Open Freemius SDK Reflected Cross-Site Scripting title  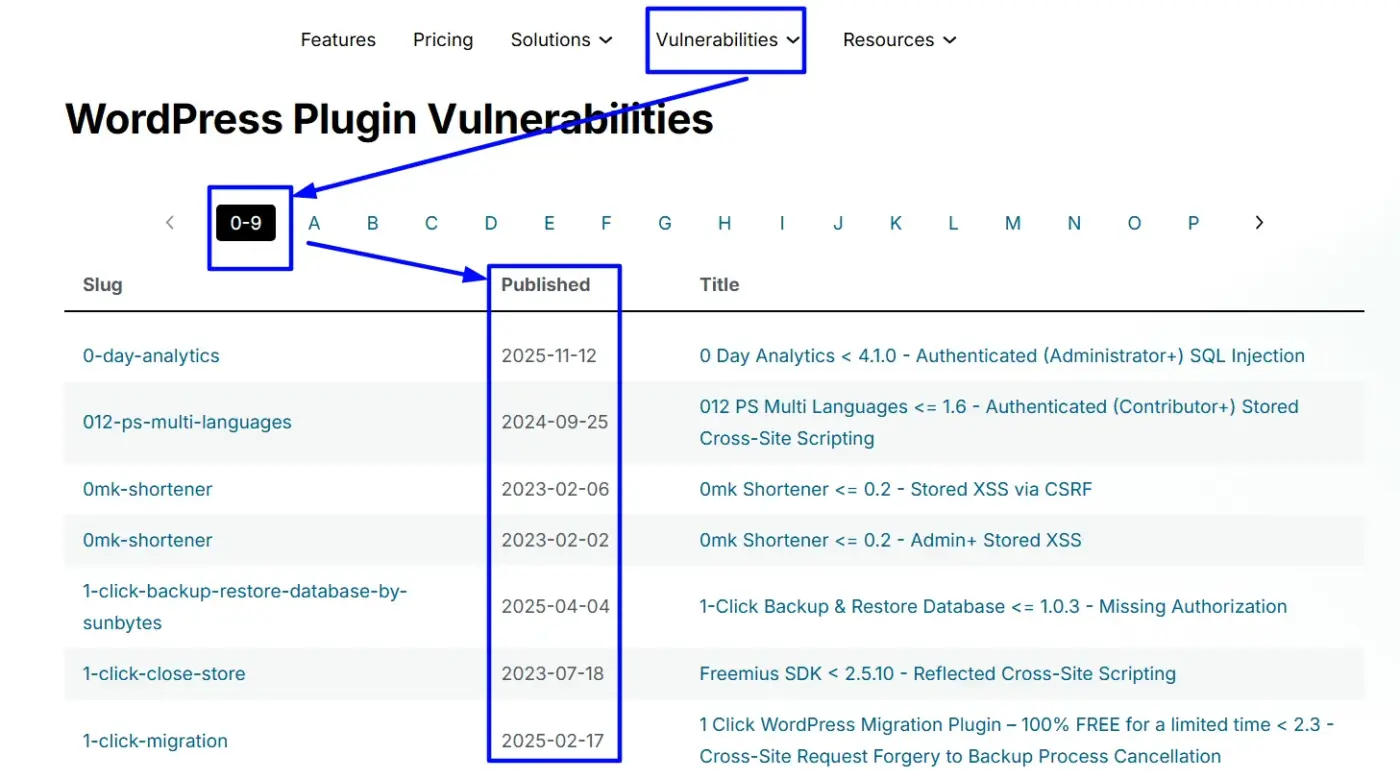(x=937, y=674)
